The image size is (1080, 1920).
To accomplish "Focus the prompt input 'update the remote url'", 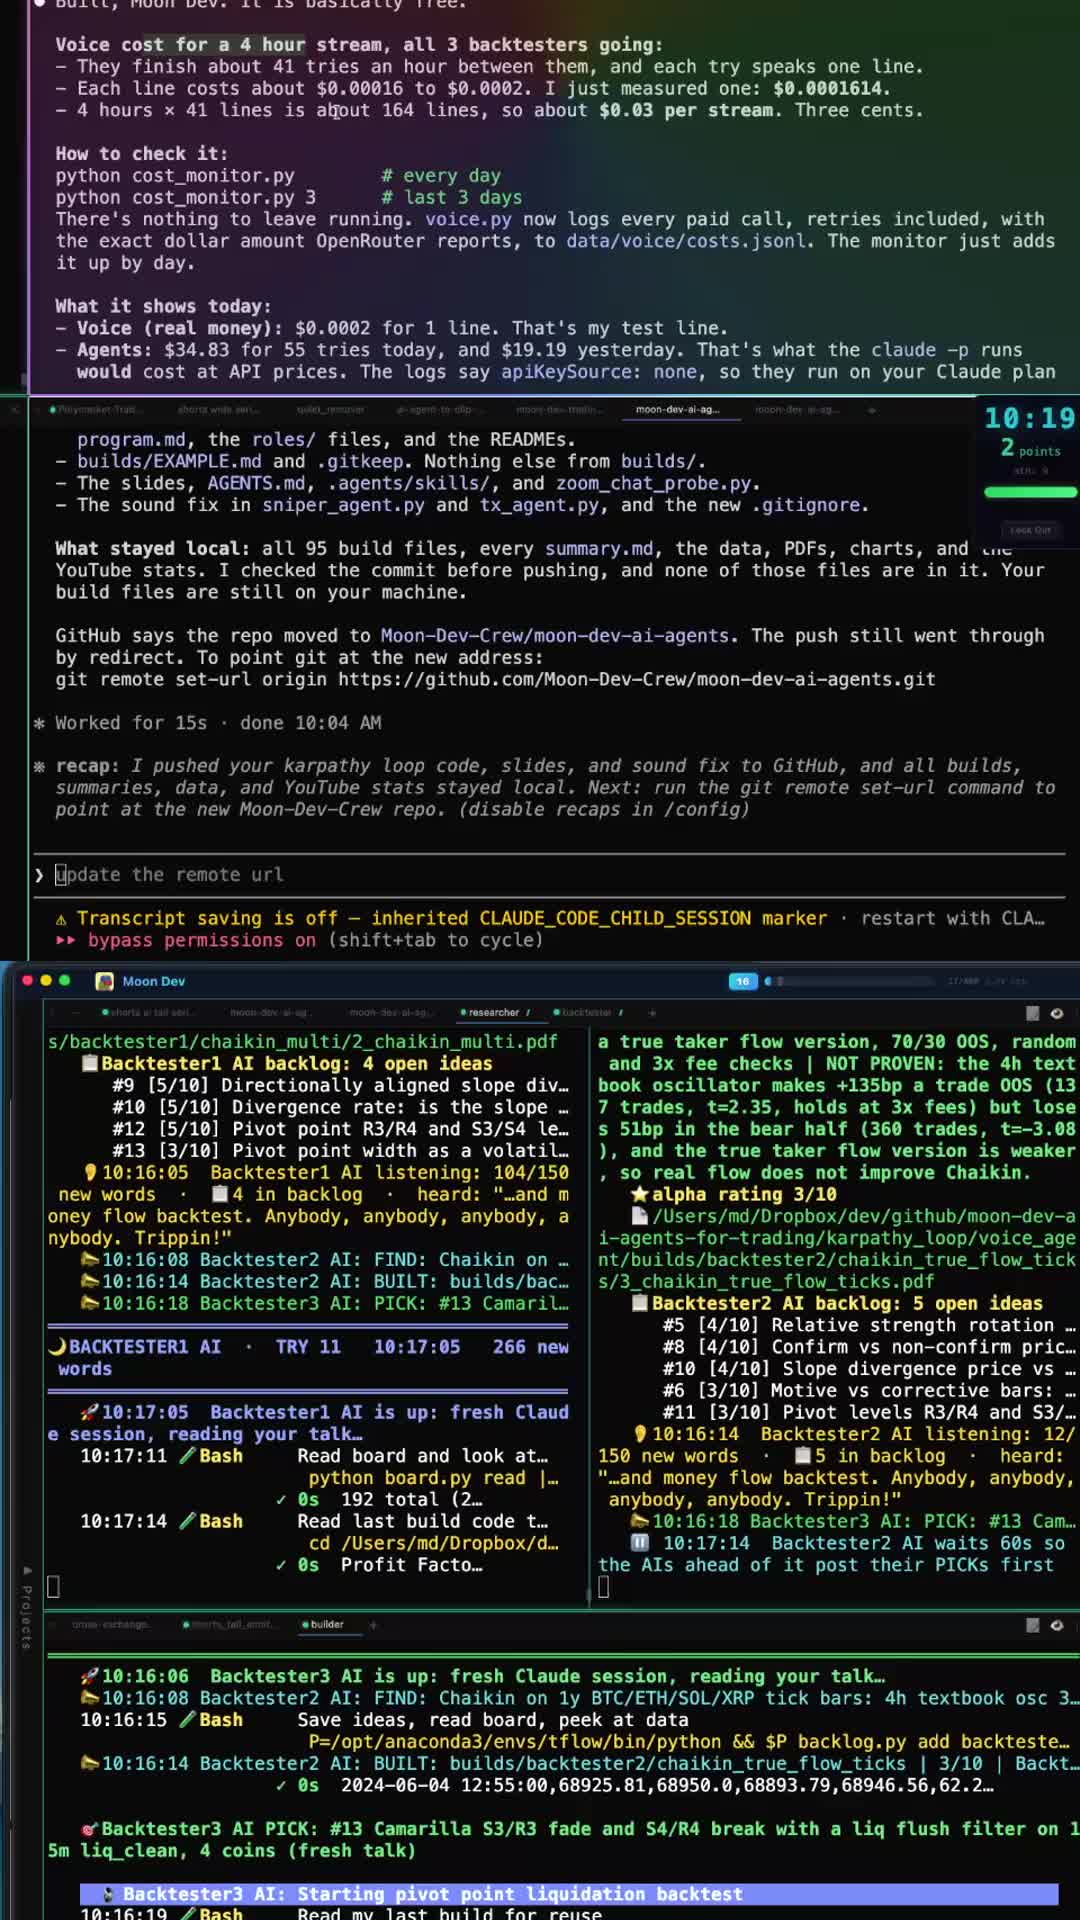I will (550, 875).
